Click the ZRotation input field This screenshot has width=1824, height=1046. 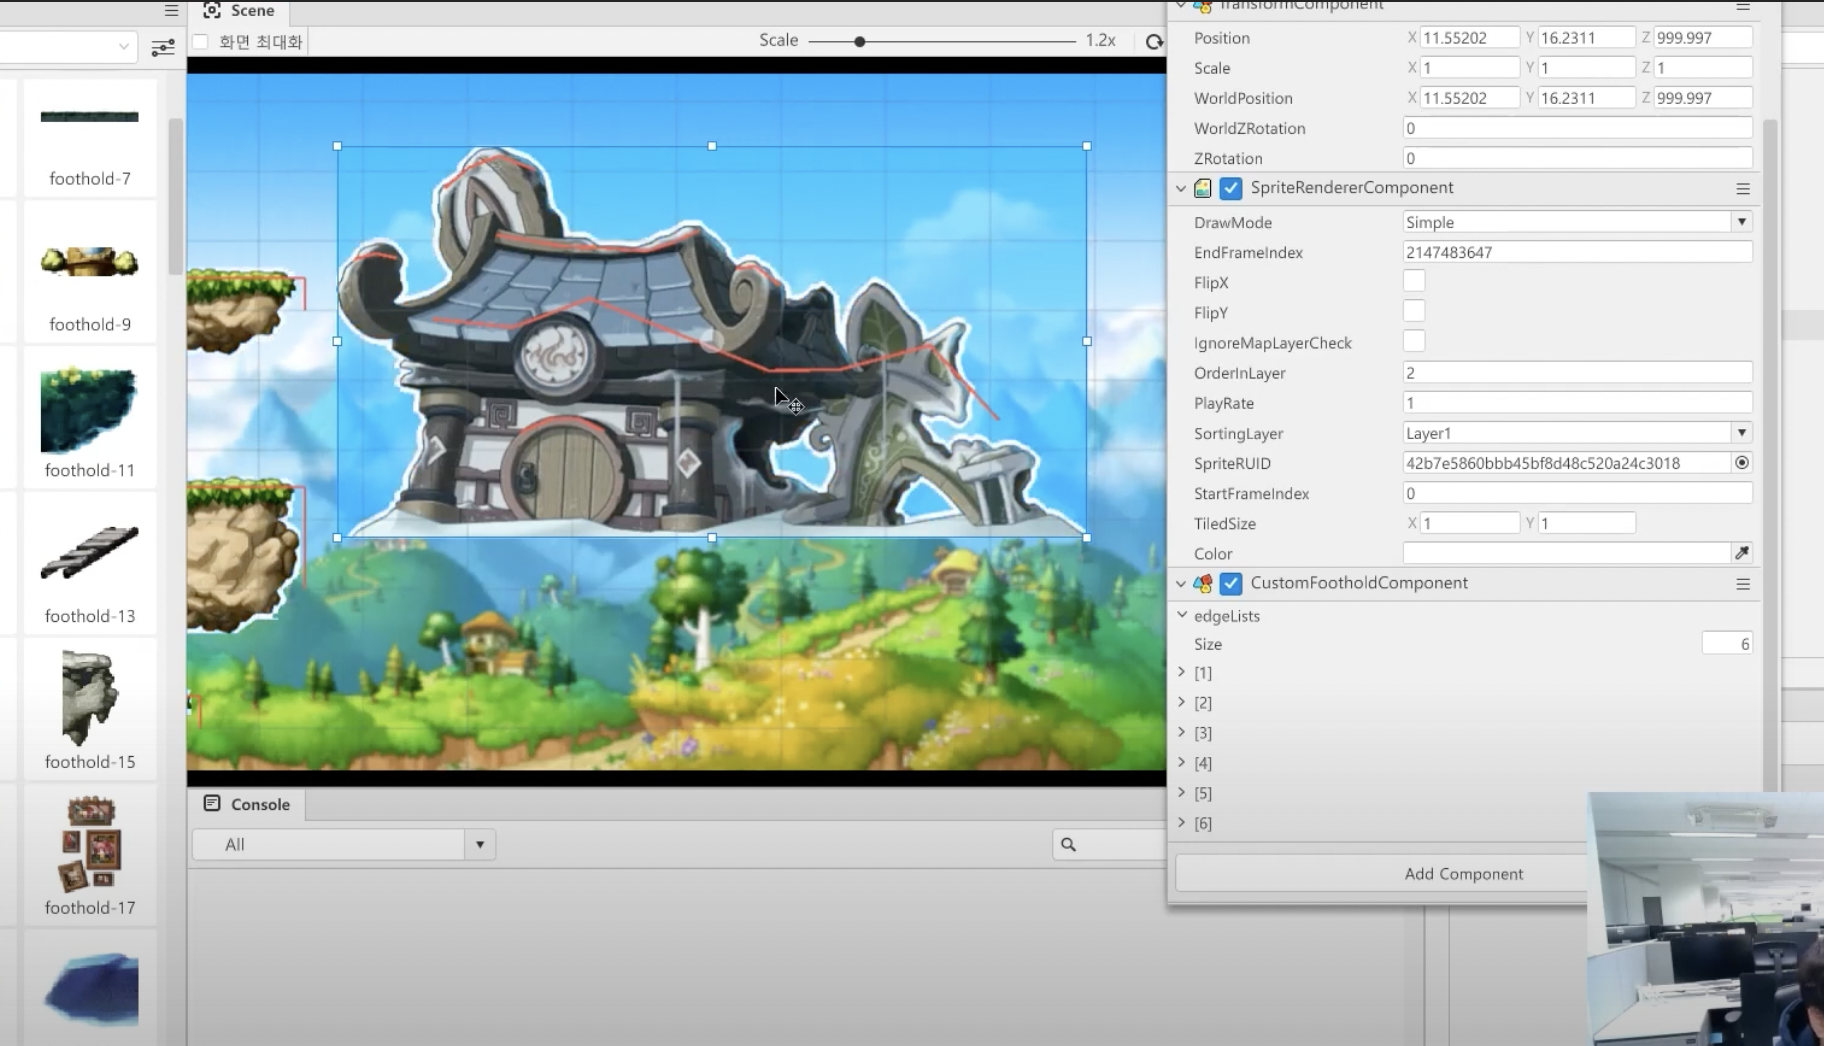click(x=1578, y=158)
